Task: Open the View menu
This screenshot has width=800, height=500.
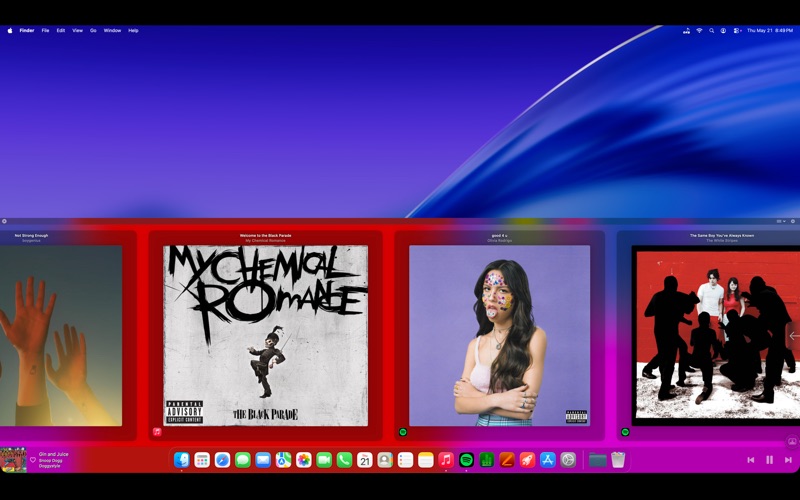Action: tap(78, 31)
